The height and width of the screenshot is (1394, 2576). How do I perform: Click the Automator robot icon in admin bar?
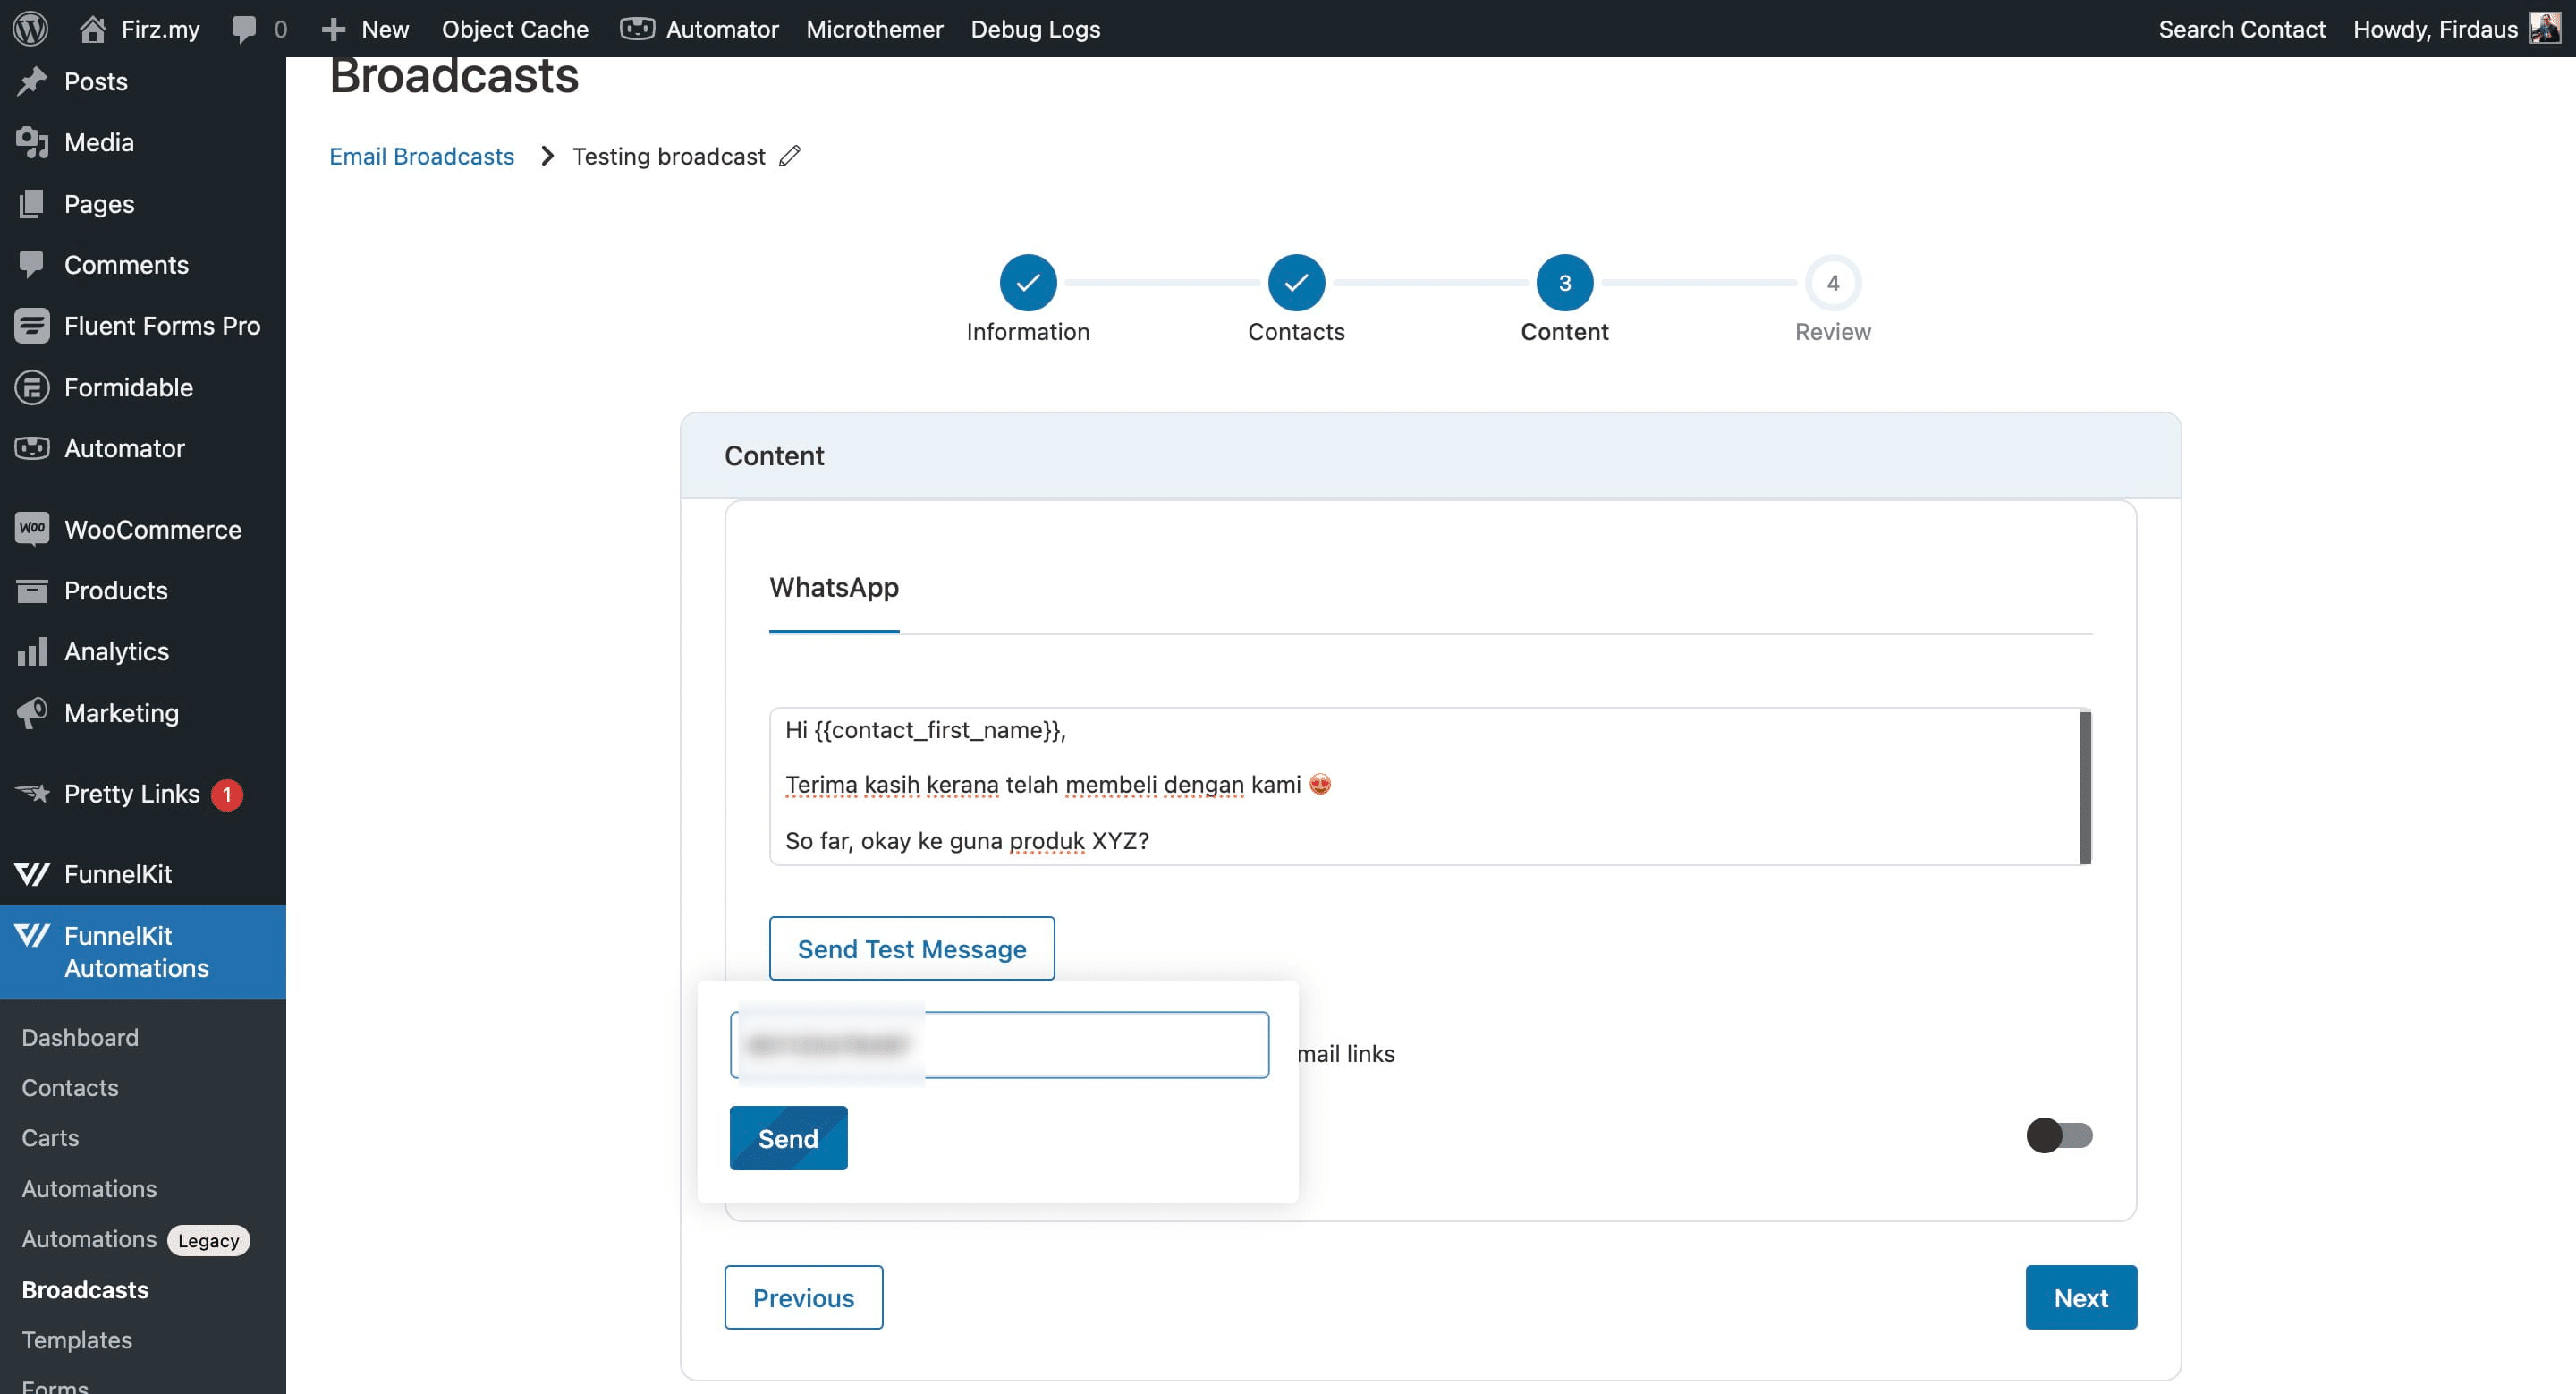click(x=637, y=28)
